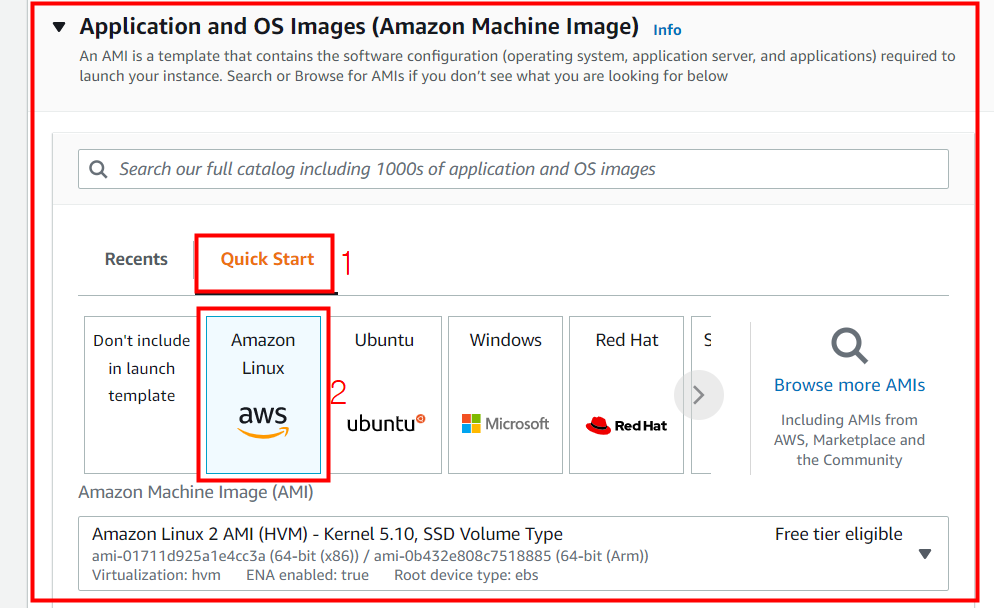Click the AMI dropdown arrow
This screenshot has height=608, width=994.
(925, 554)
